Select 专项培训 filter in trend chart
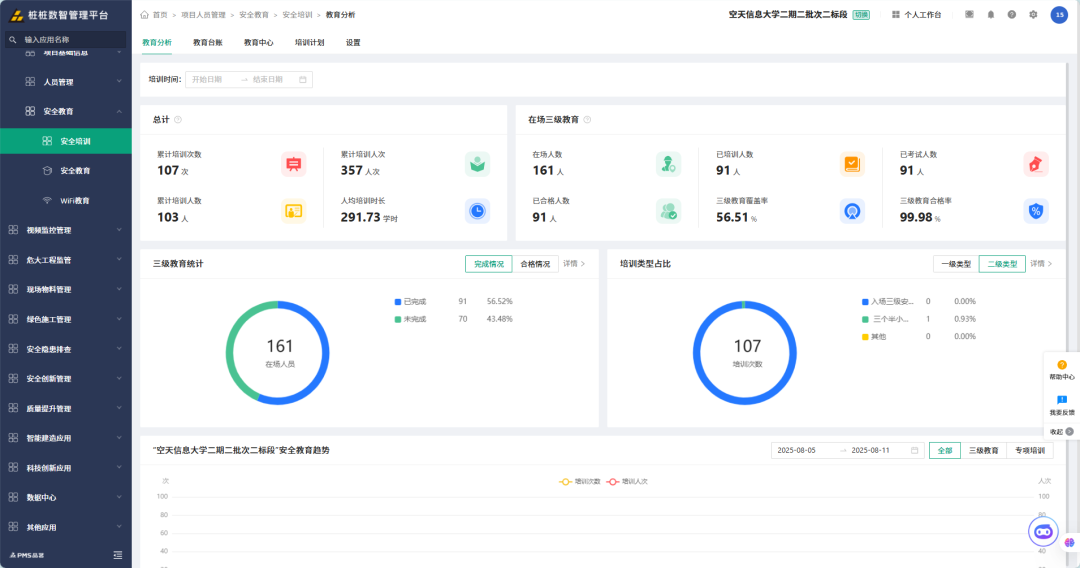 point(1030,450)
